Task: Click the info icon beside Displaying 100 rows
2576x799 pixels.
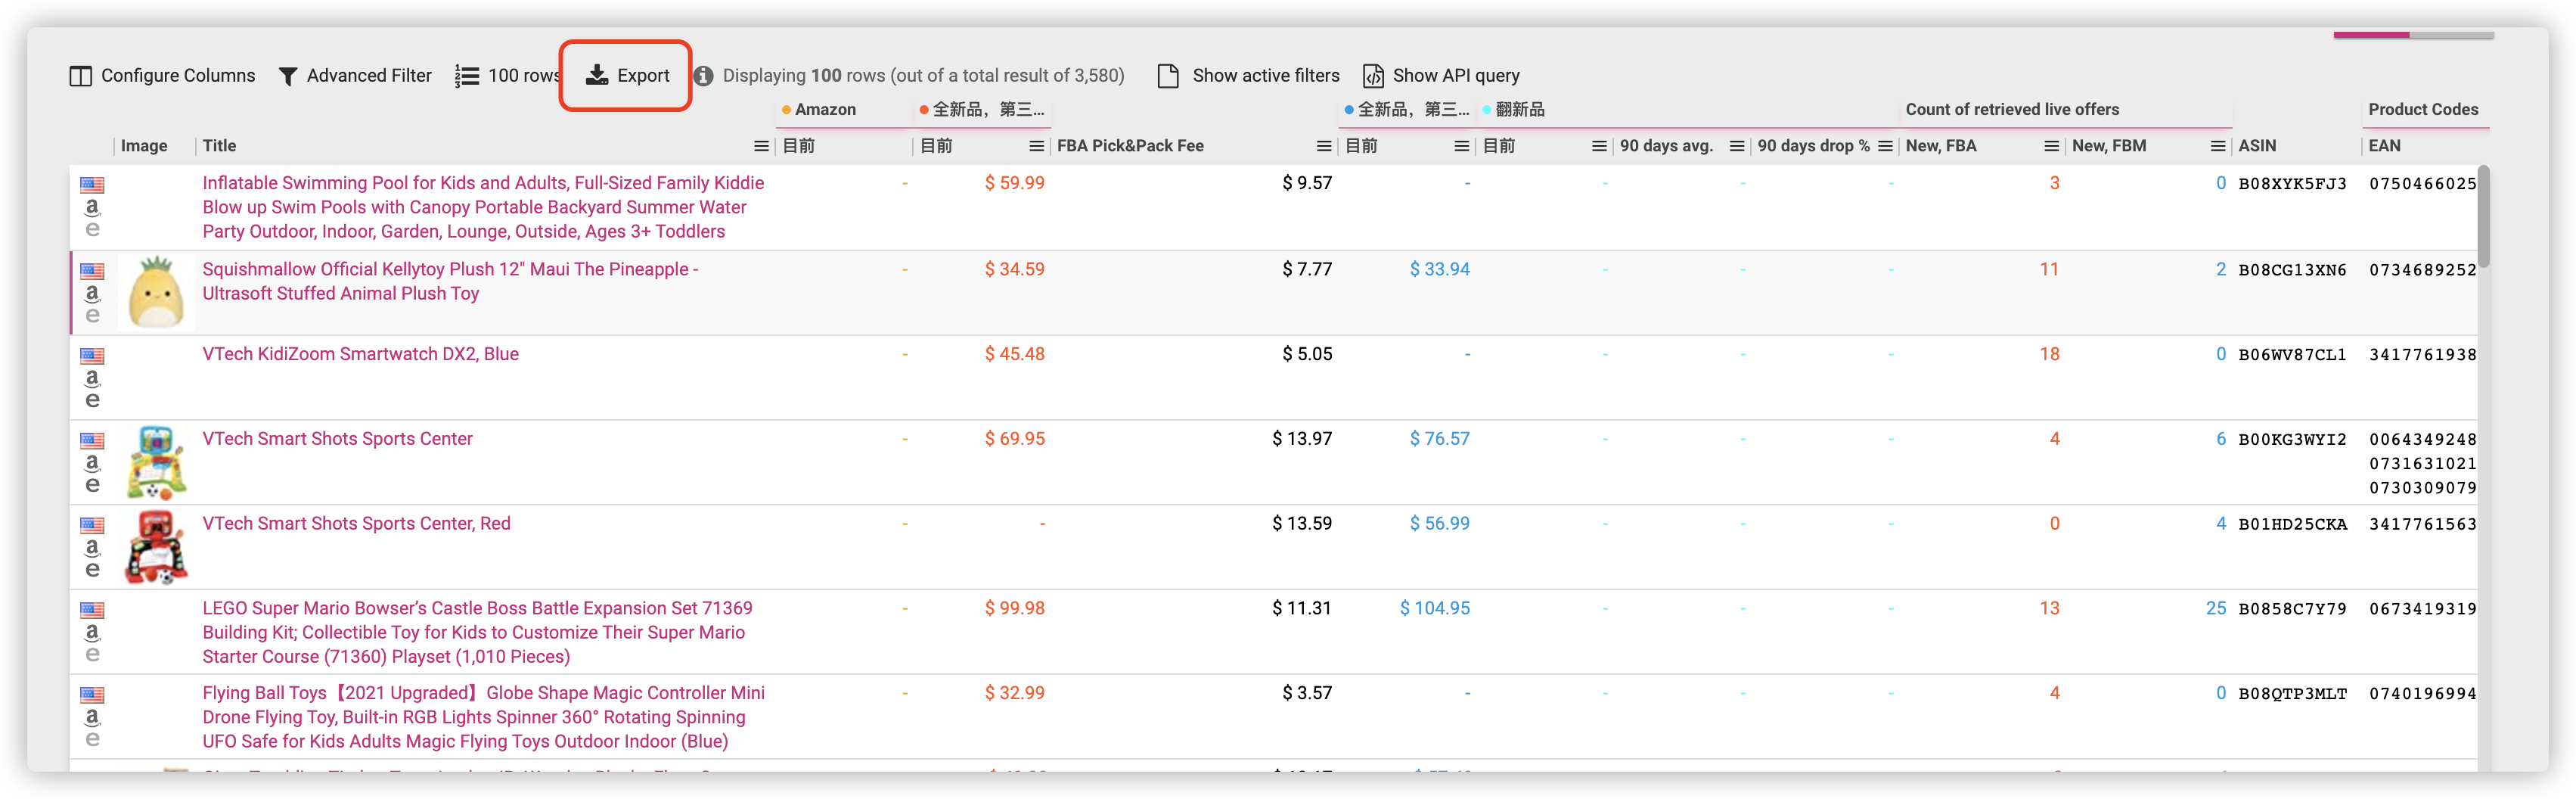Action: (x=704, y=76)
